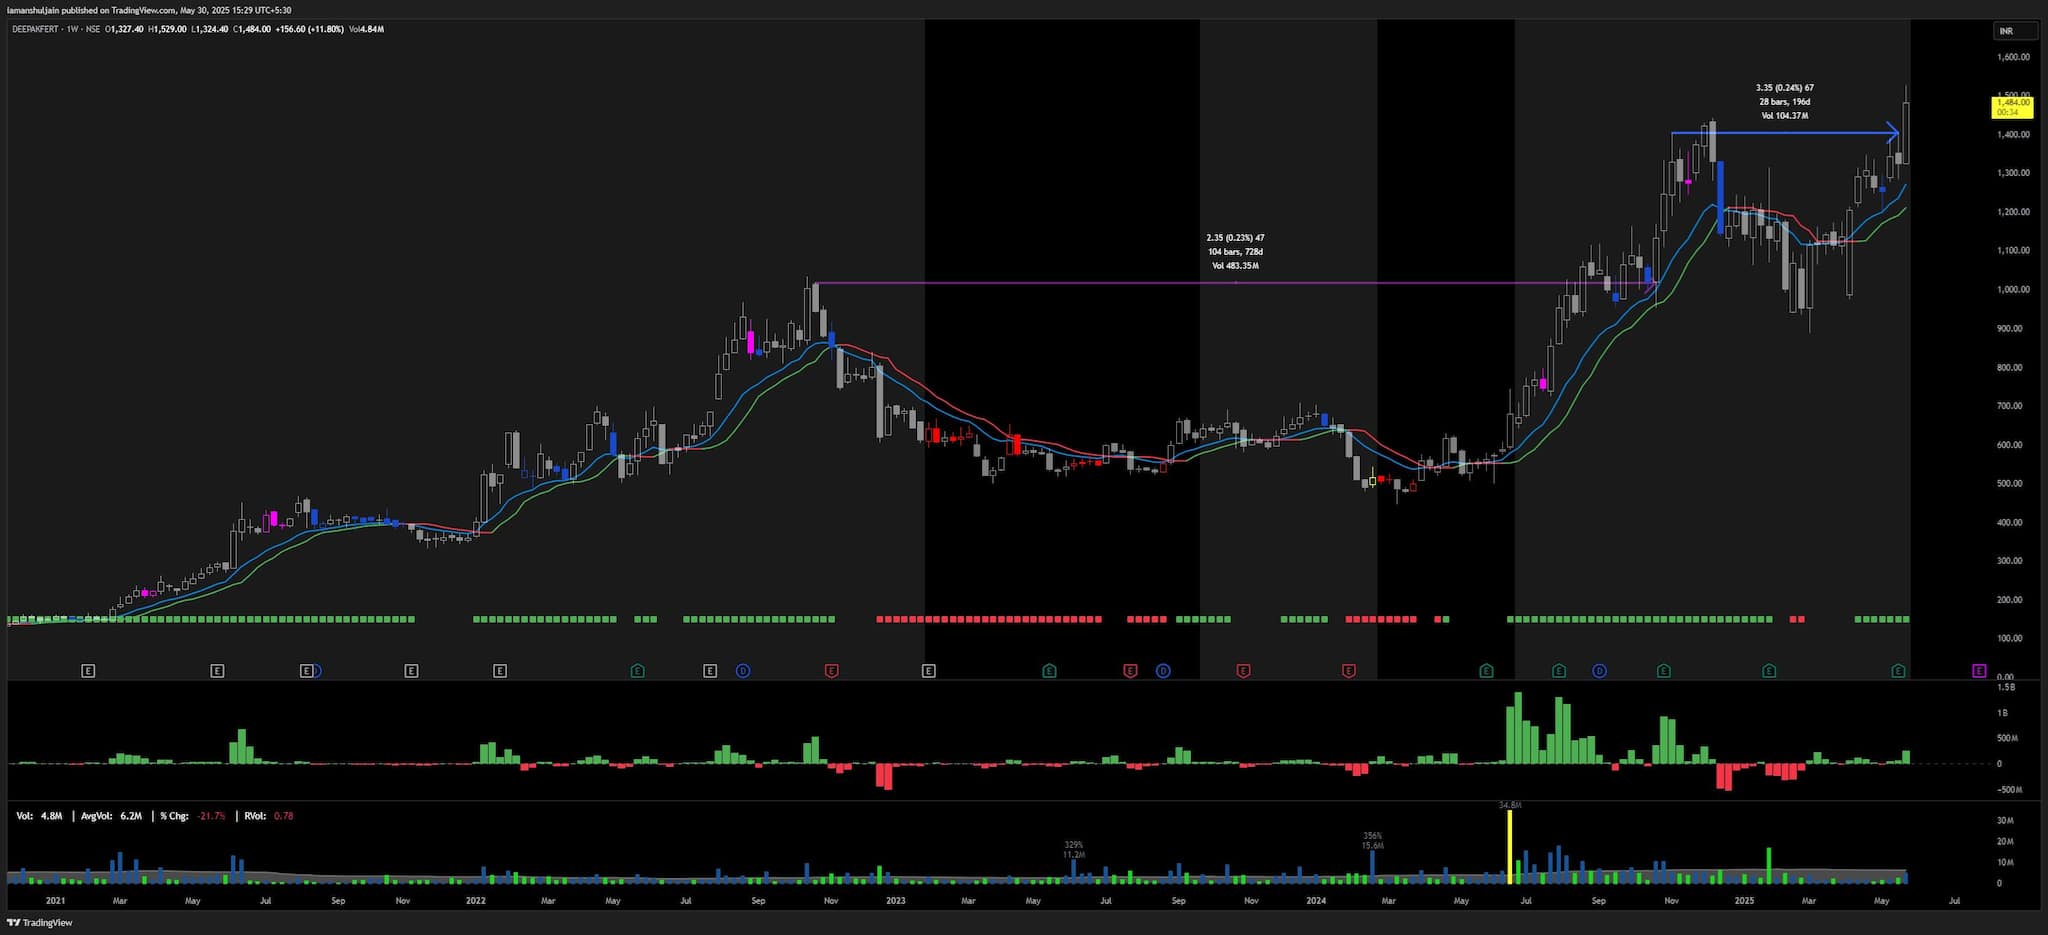Select the '28 bars, 196d' measurement label
This screenshot has height=935, width=2048.
click(x=1784, y=102)
